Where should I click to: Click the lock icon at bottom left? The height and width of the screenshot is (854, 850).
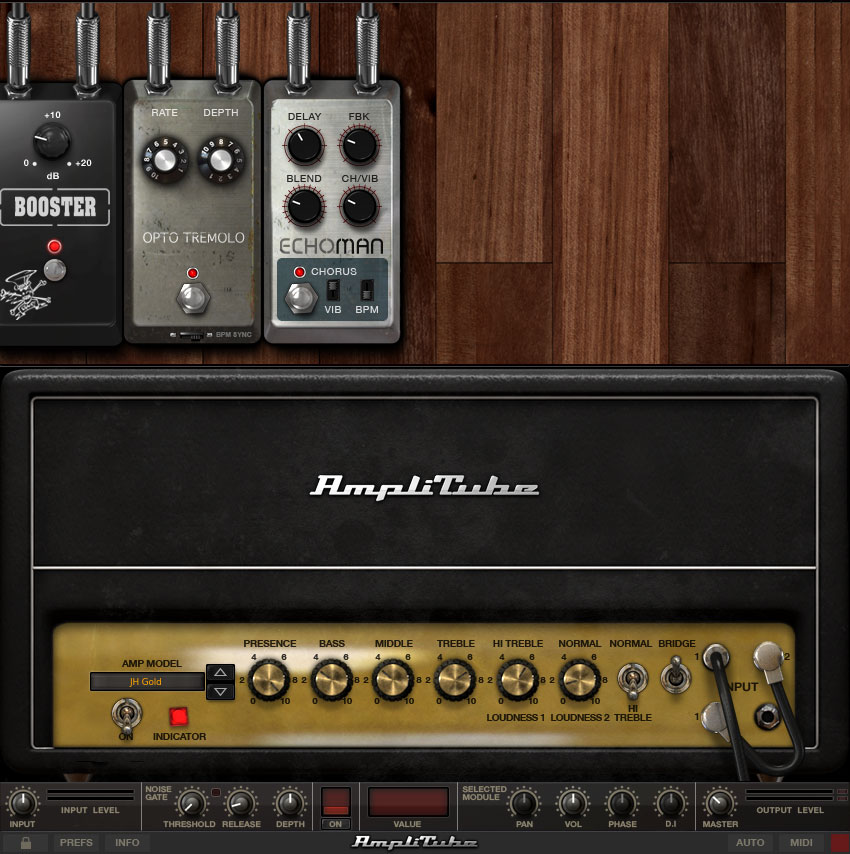click(x=26, y=843)
